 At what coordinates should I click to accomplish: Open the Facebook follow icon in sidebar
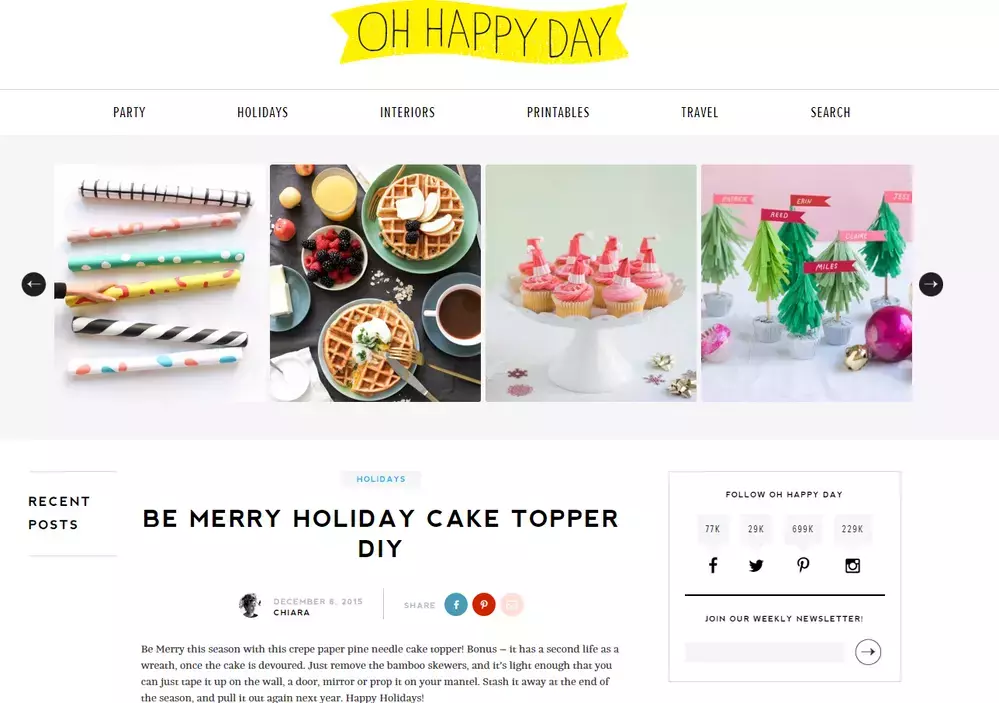[713, 565]
